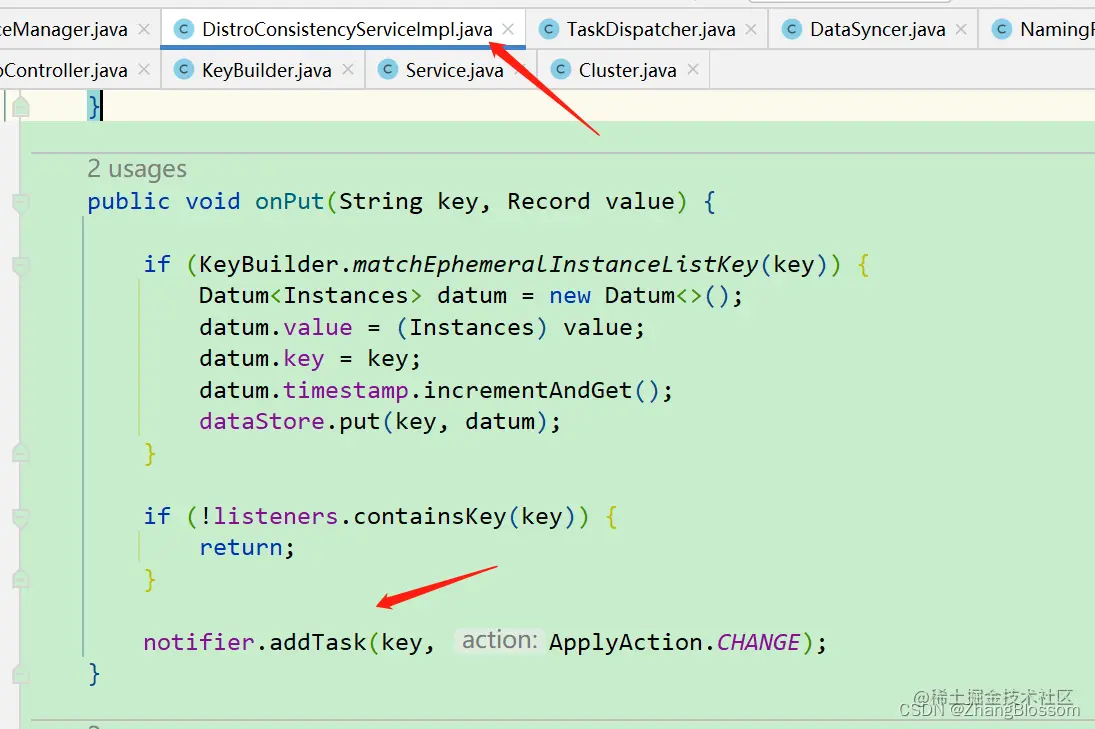Close the DistroConsistencyServiceImpl.java tab

508,29
